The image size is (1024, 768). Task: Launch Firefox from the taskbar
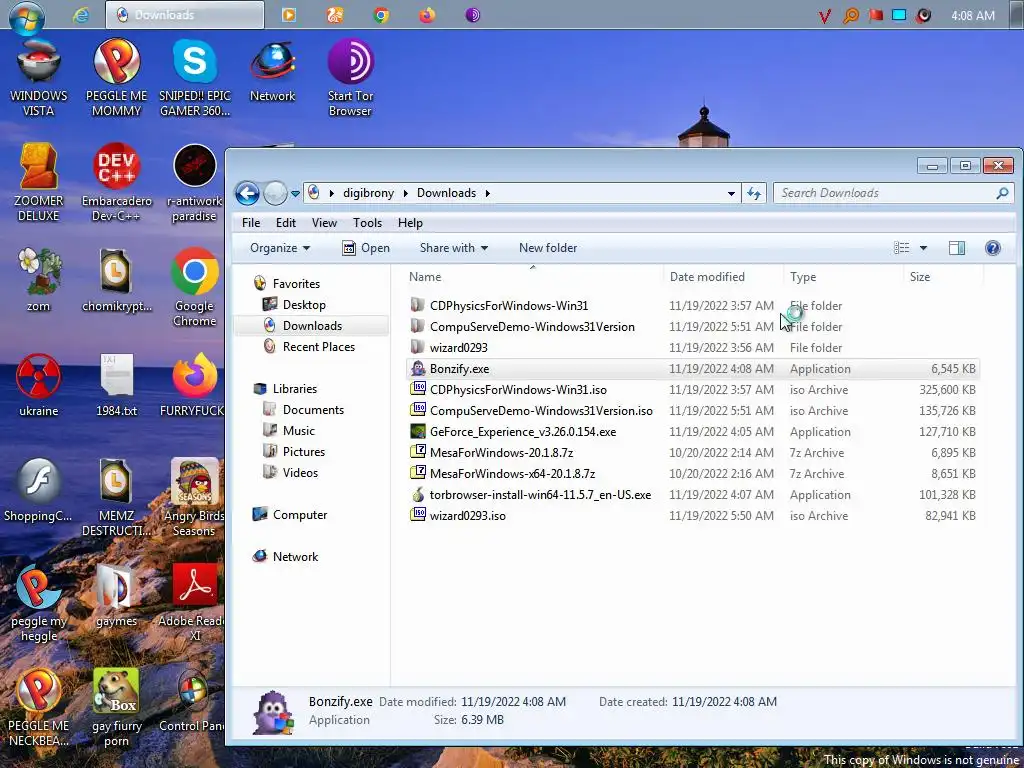point(427,15)
